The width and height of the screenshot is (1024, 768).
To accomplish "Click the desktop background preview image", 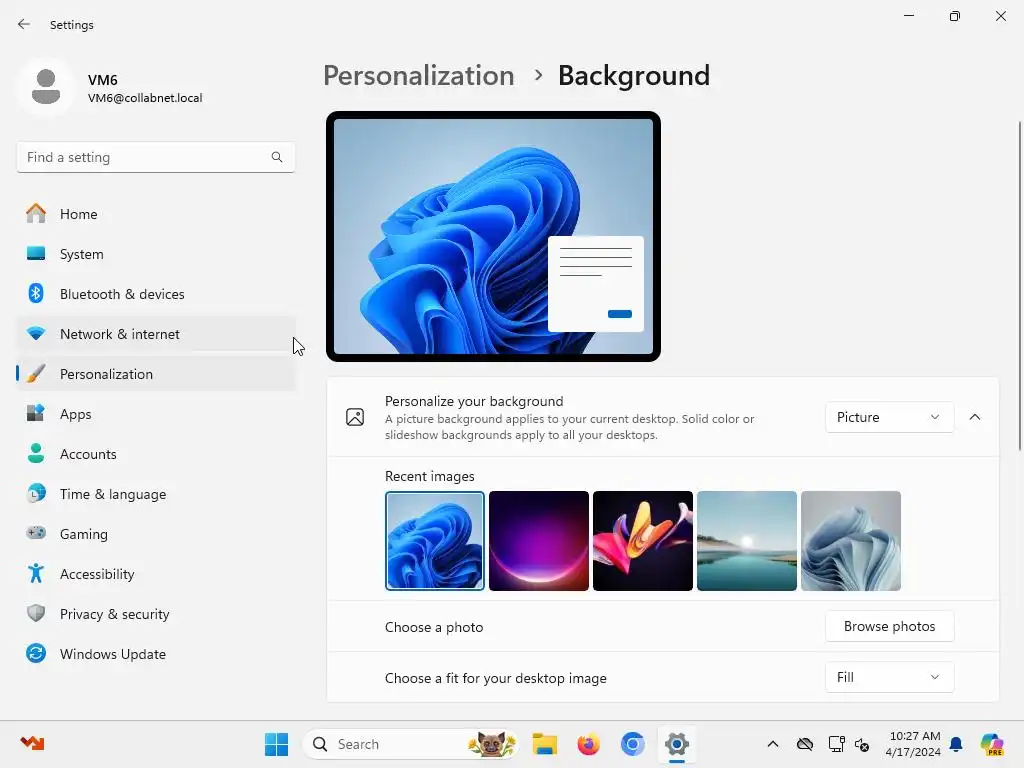I will tap(493, 236).
